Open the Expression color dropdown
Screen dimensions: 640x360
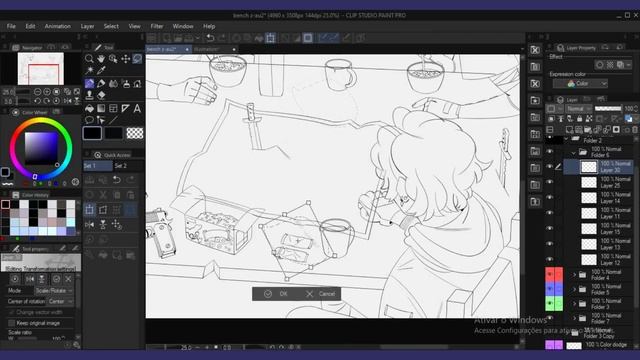coord(580,84)
